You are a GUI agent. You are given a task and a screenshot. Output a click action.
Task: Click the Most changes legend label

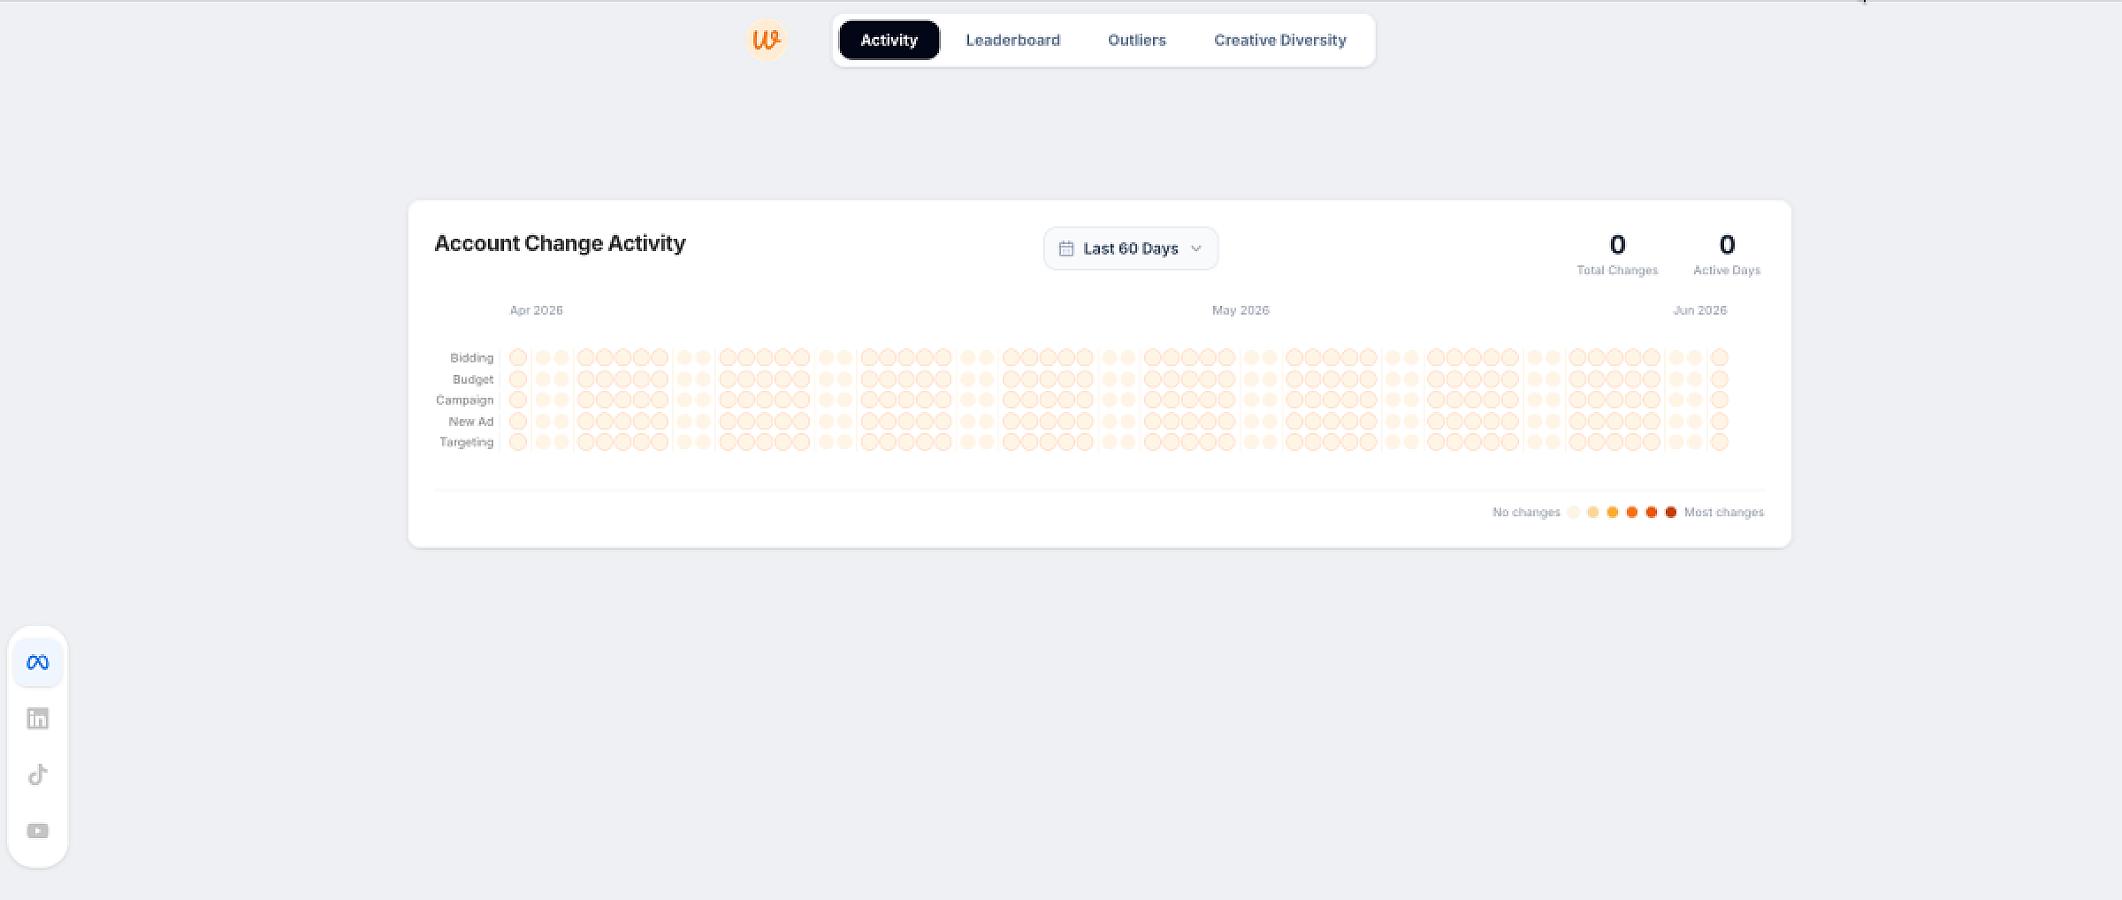click(1724, 512)
